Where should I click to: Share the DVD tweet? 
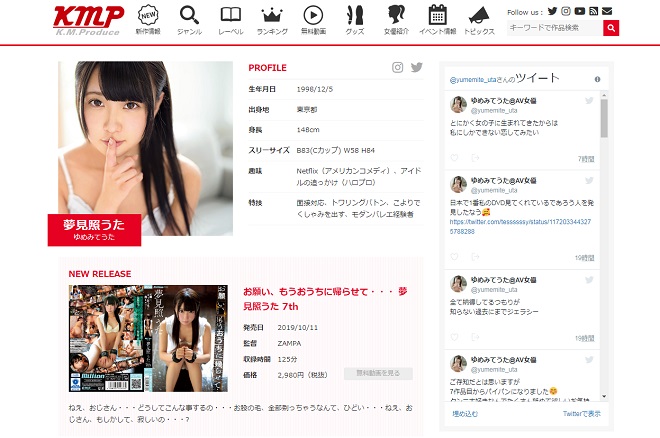(475, 257)
